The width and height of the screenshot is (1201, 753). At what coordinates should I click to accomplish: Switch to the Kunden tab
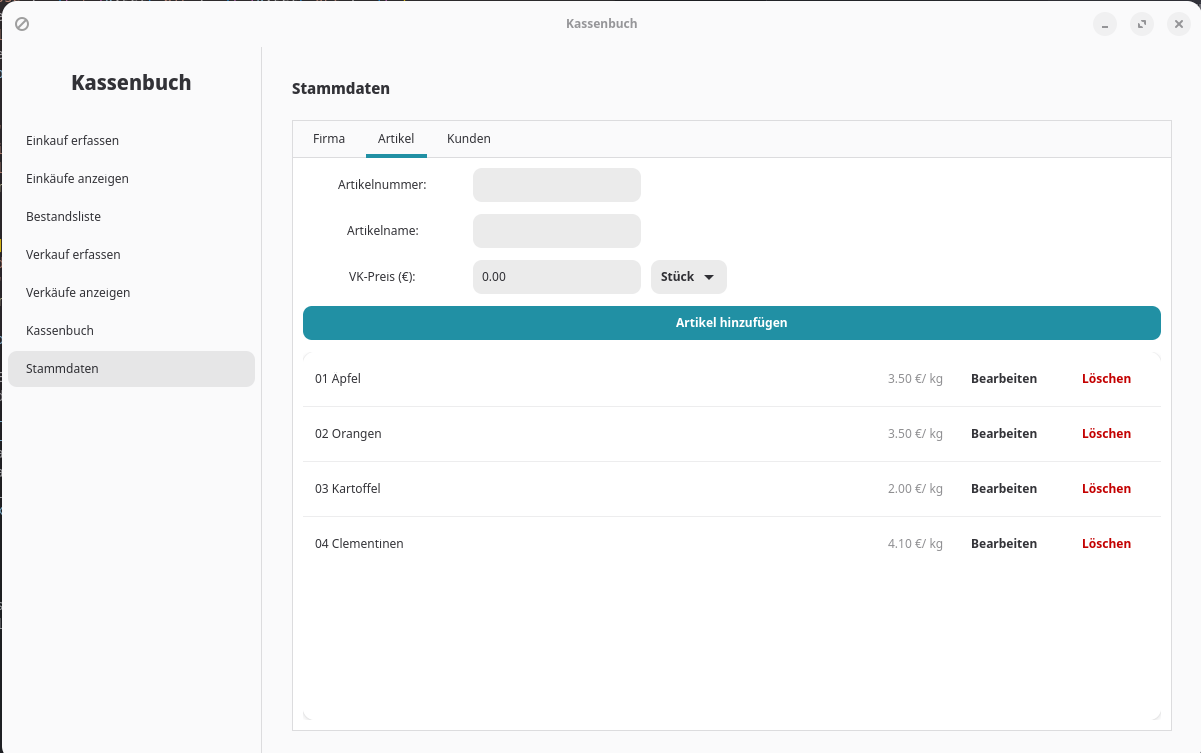[x=468, y=139]
